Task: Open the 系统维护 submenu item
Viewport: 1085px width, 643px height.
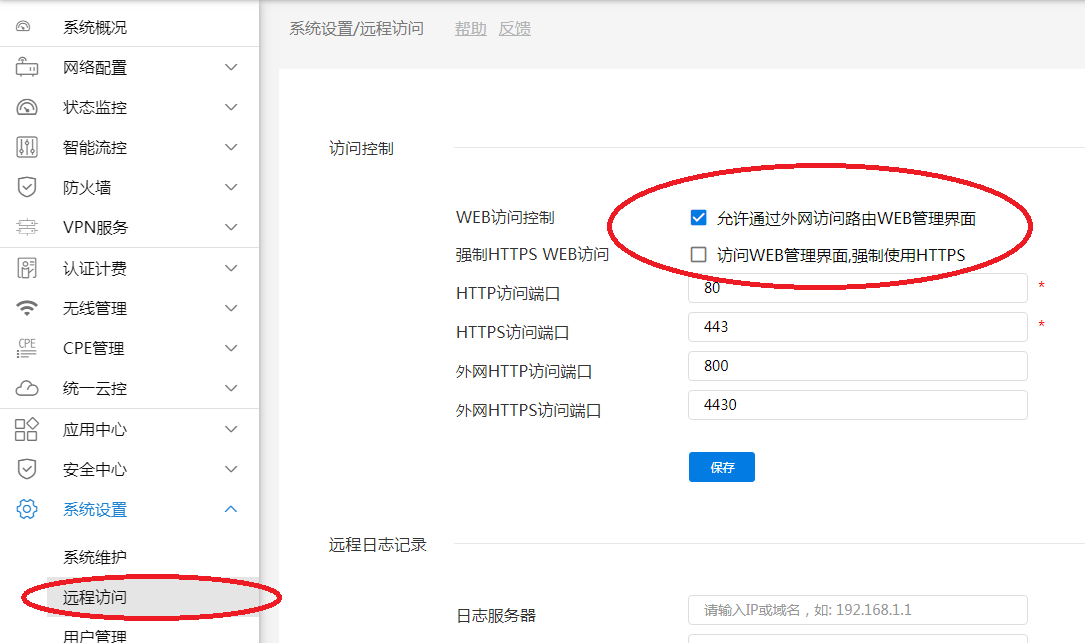Action: click(95, 557)
